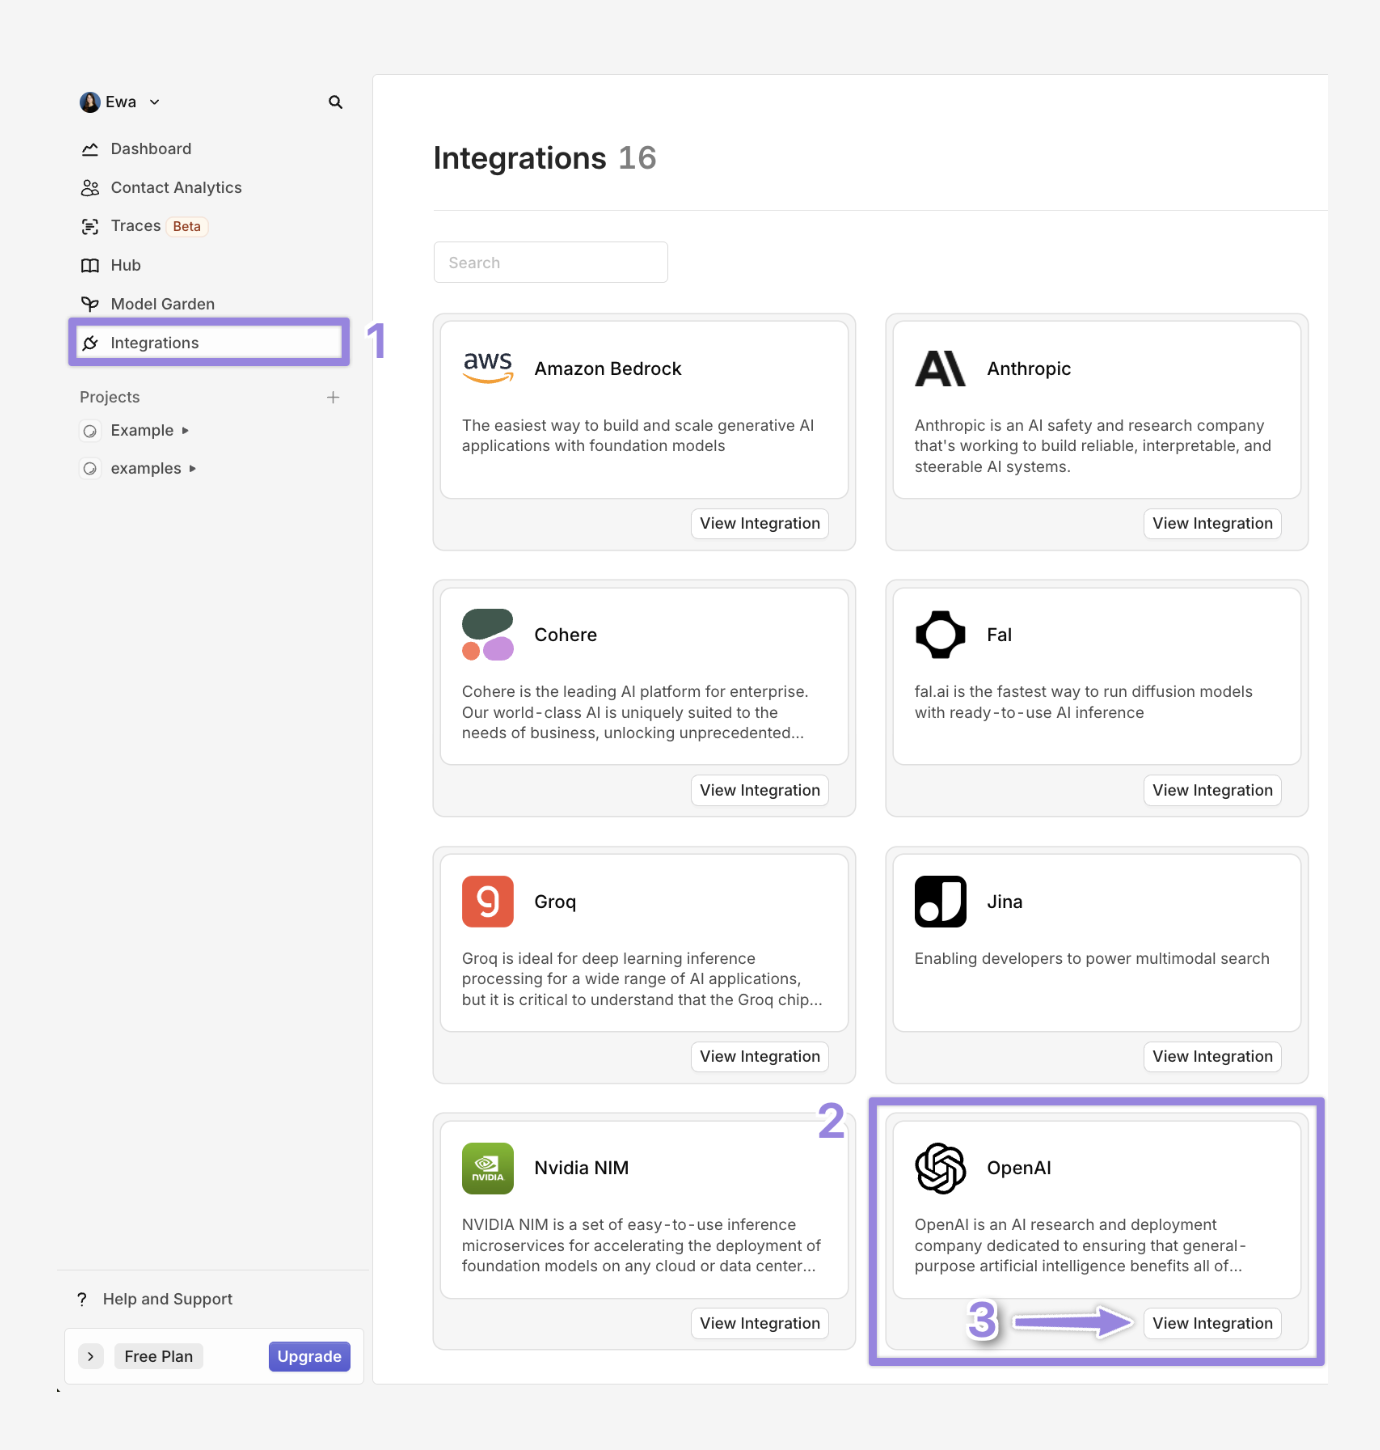View Integration for Amazon Bedrock
The height and width of the screenshot is (1450, 1380).
pos(760,524)
